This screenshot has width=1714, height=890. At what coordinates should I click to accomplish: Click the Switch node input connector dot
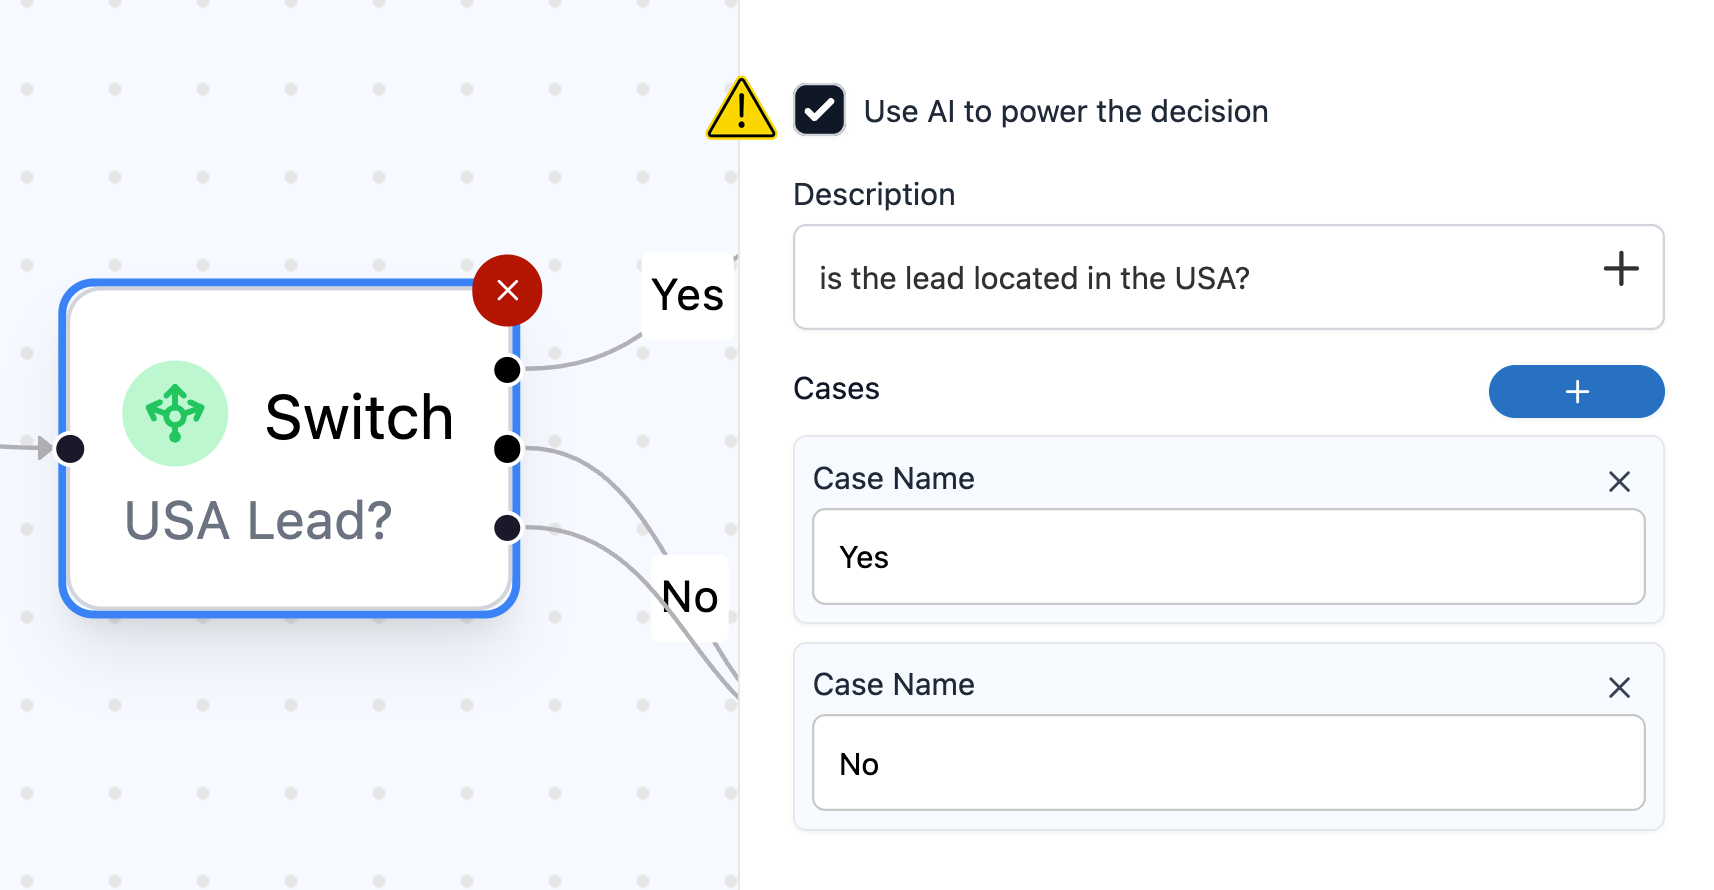(x=70, y=449)
